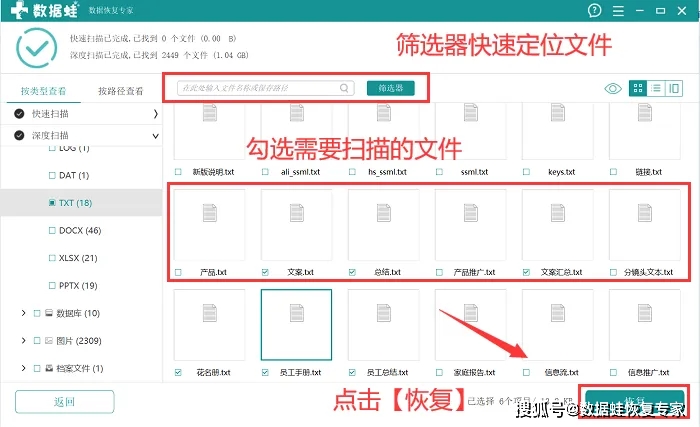Image resolution: width=700 pixels, height=427 pixels.
Task: Click the 链接.txt file name
Action: [649, 172]
